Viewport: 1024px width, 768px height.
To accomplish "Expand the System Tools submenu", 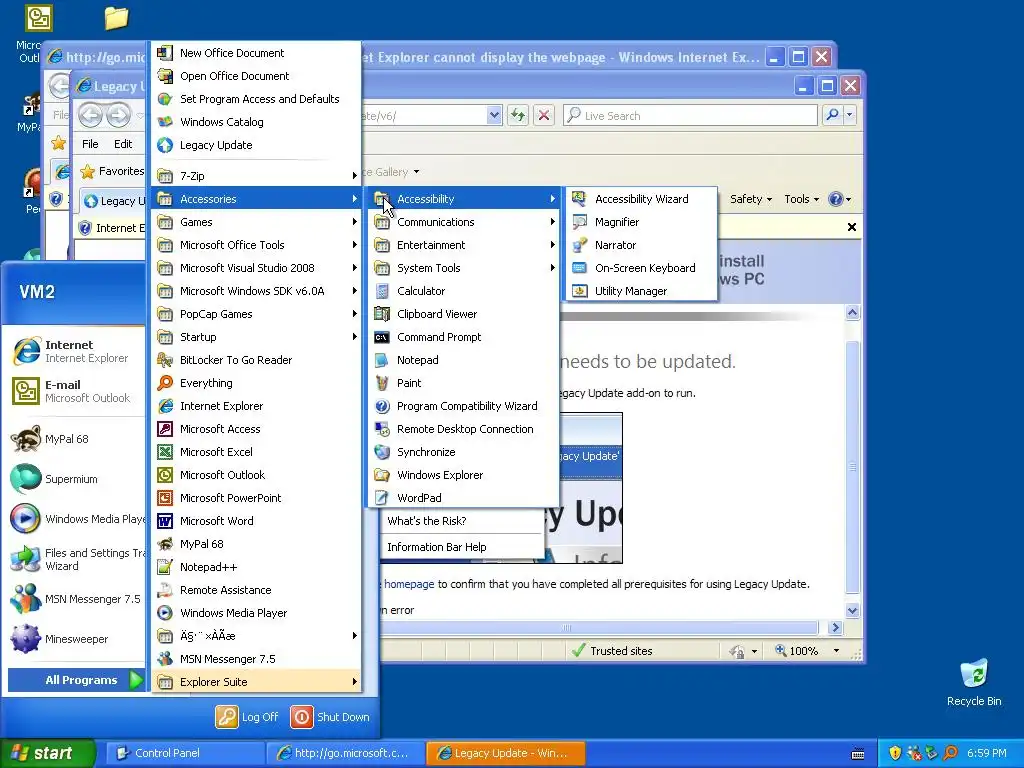I will (x=464, y=268).
